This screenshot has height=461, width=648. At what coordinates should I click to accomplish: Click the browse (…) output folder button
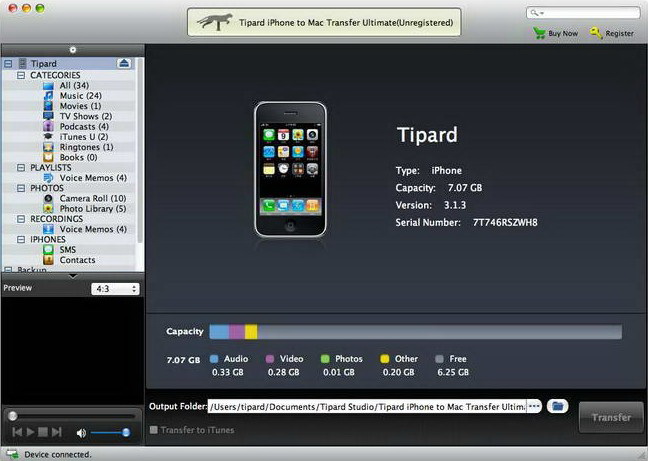click(x=534, y=406)
